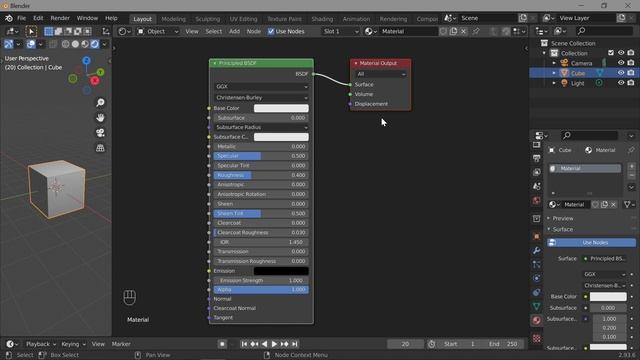Disable Light render camera icon
The width and height of the screenshot is (640, 360).
pos(631,82)
